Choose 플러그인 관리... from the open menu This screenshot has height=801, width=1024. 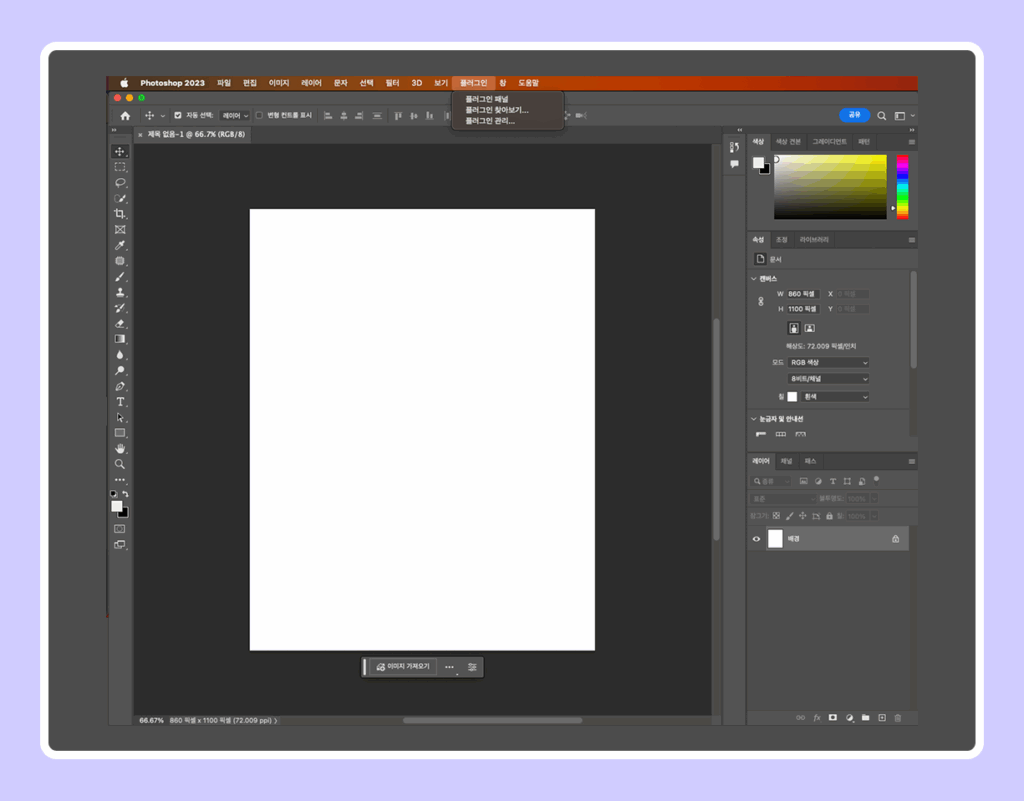pos(489,121)
